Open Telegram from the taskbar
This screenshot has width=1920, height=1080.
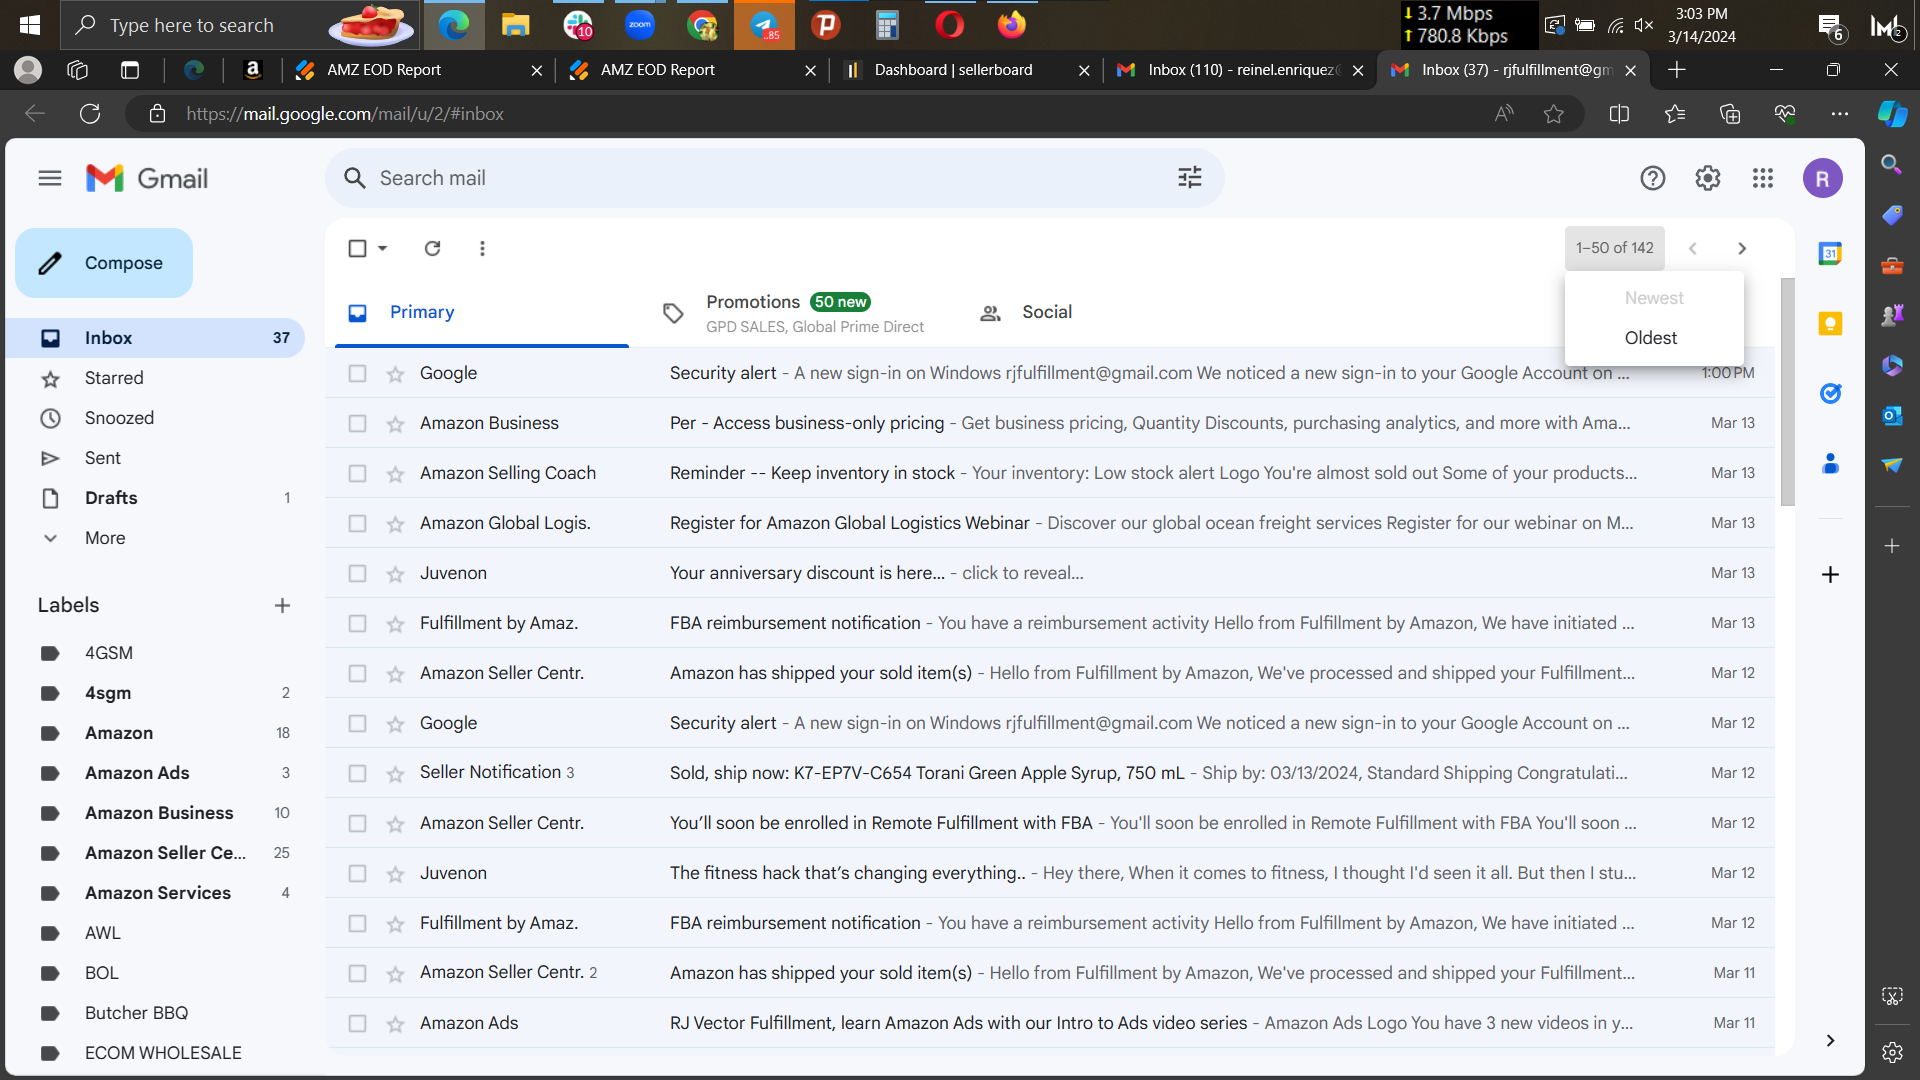pos(764,25)
